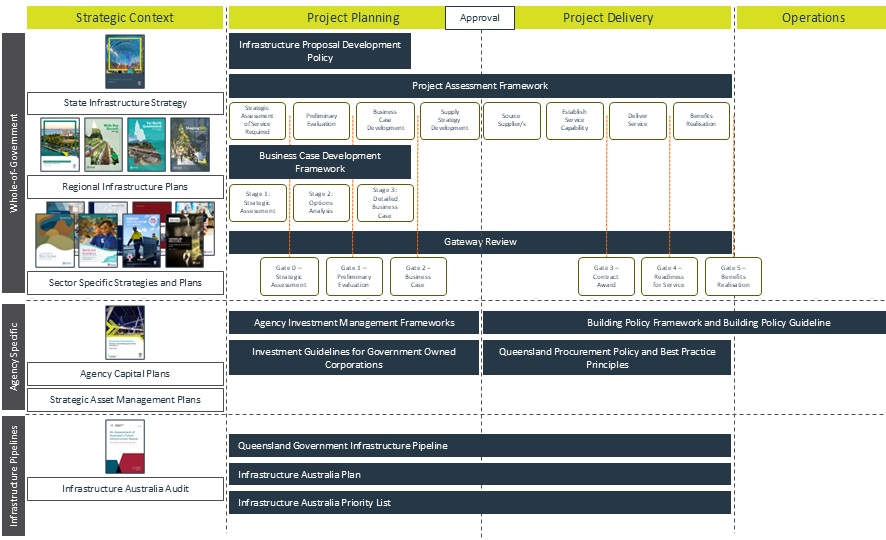Select Gate 0 – Strategic Assessment box
Viewport: 886px width, 540px height.
[289, 277]
